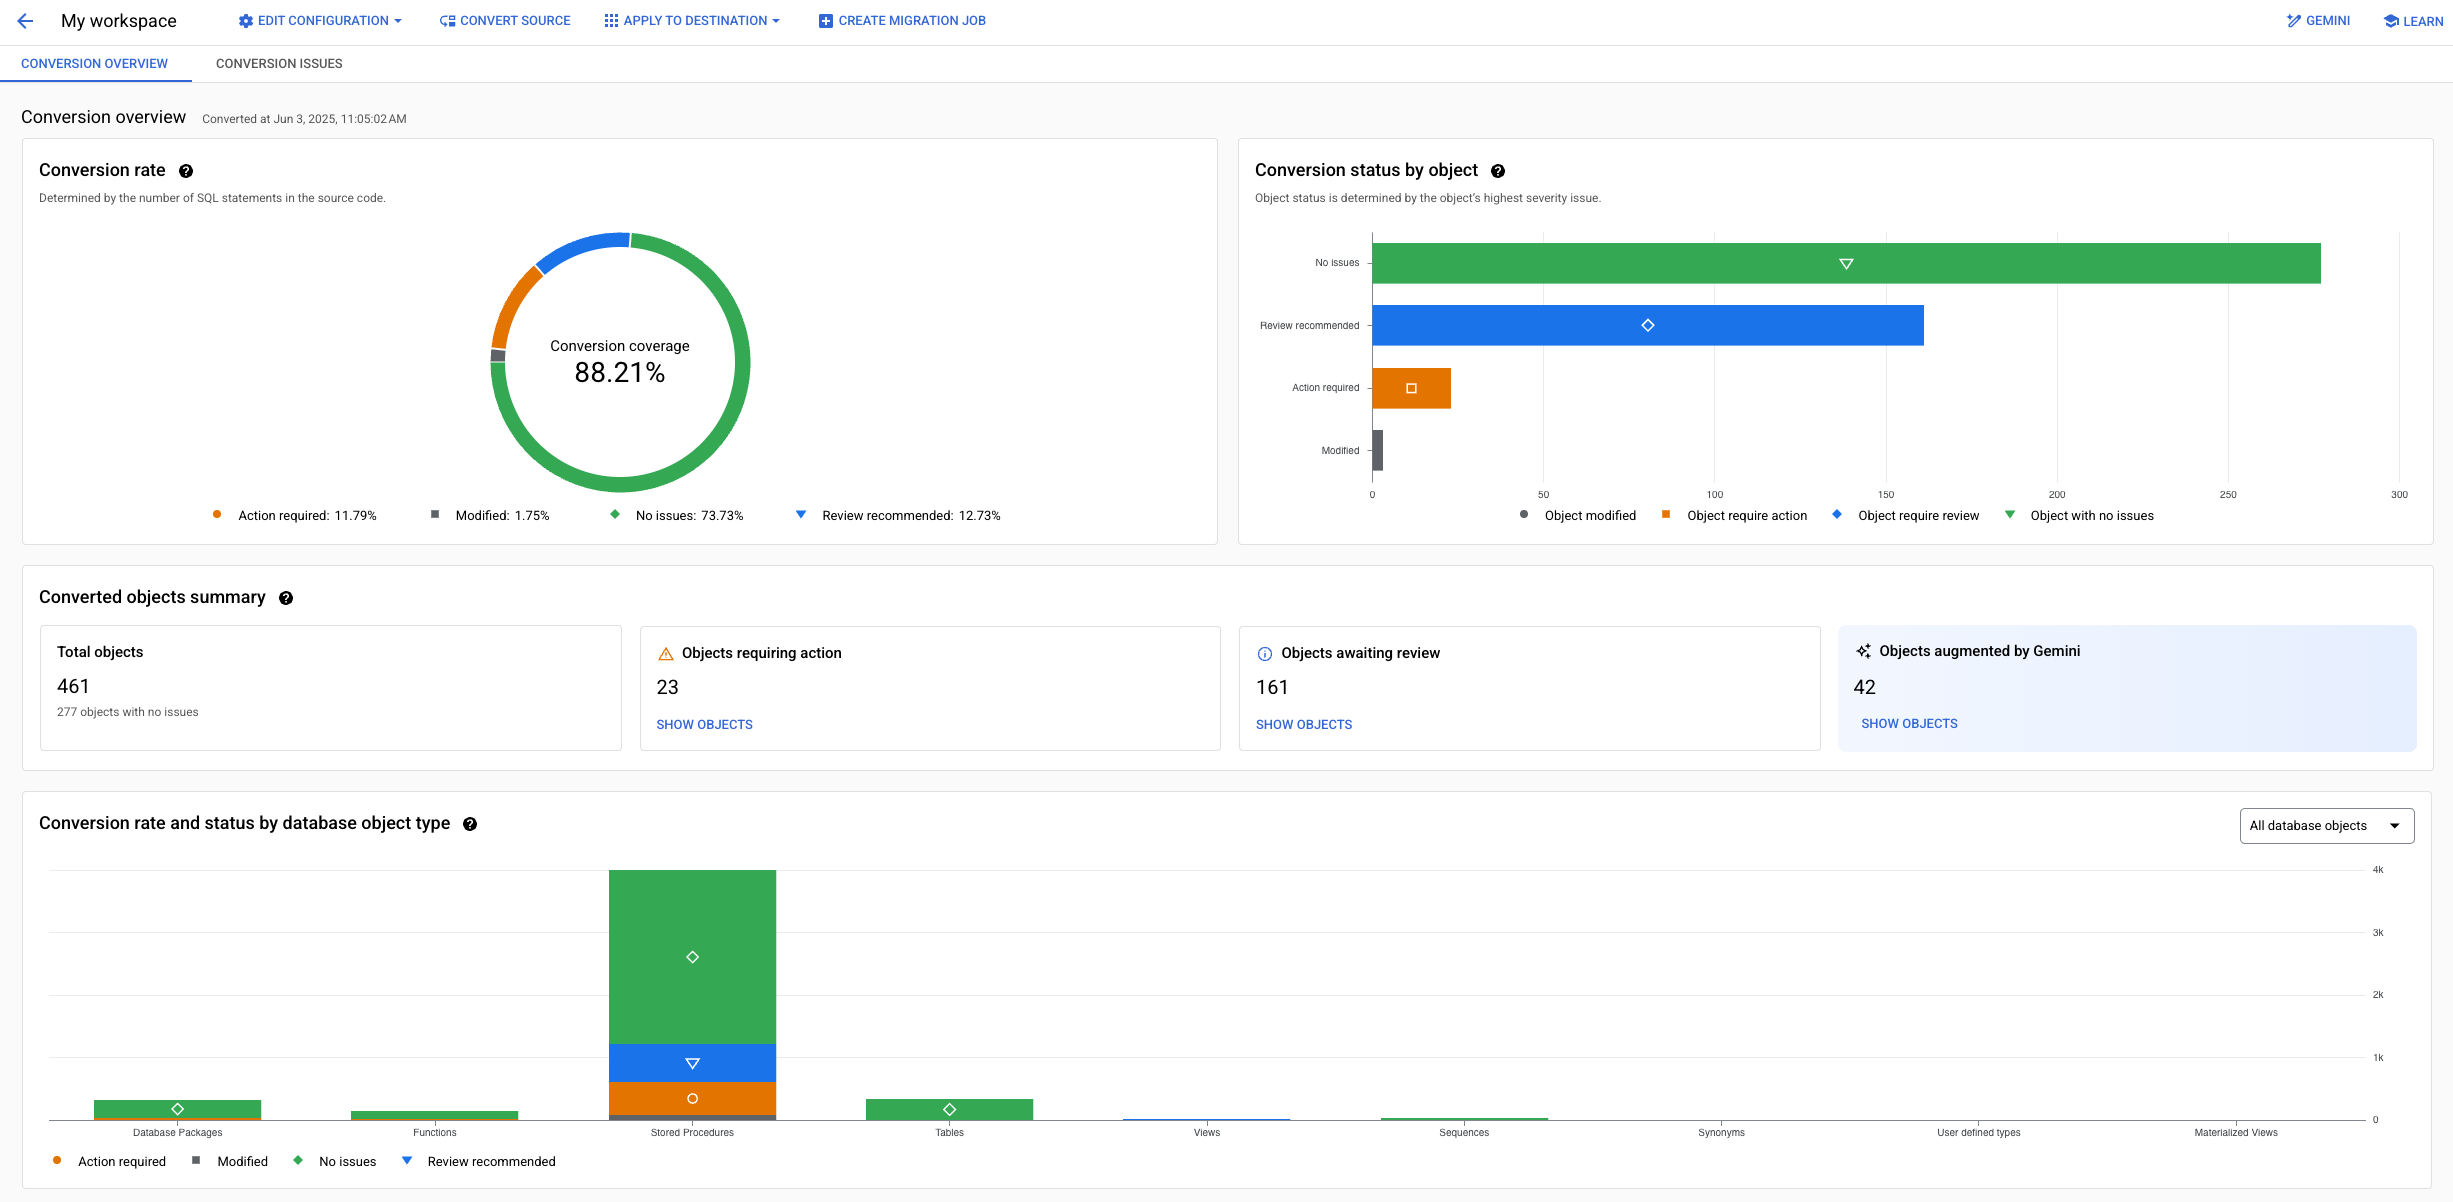Click the back arrow to leave My workspace
Screen dimensions: 2453x1202
(x=25, y=20)
